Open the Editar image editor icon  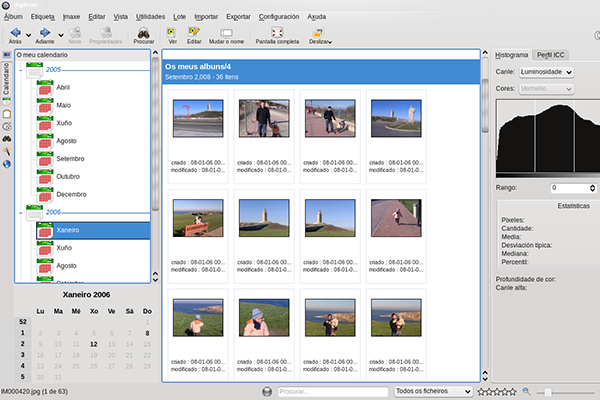click(194, 33)
